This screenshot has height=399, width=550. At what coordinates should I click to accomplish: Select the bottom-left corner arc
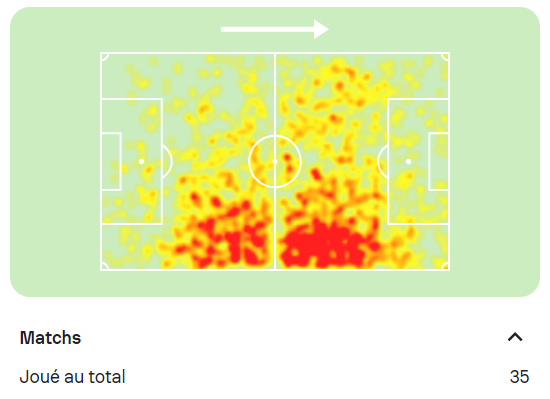pos(105,266)
